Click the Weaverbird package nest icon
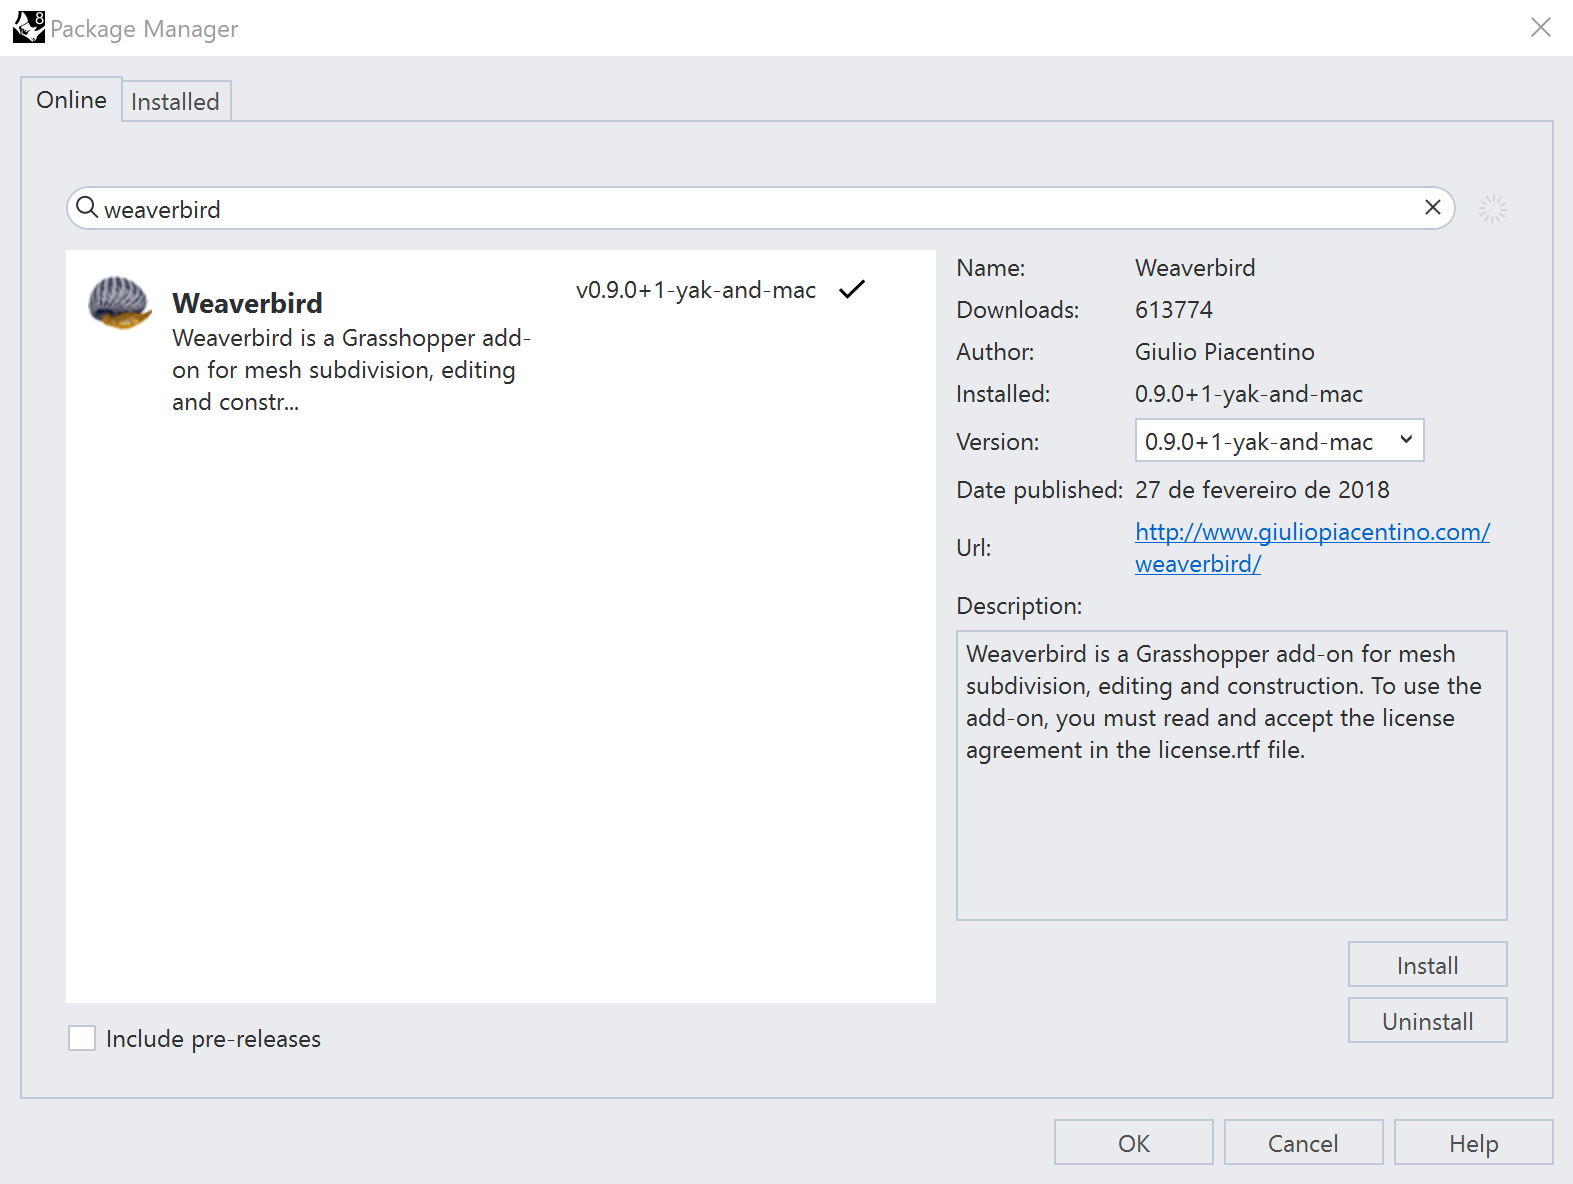 [120, 303]
